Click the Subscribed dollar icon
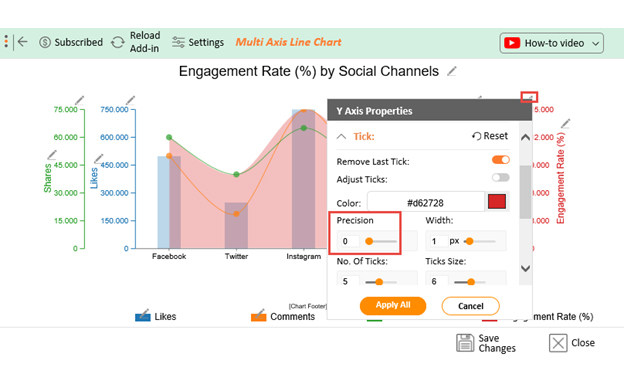 (x=45, y=42)
